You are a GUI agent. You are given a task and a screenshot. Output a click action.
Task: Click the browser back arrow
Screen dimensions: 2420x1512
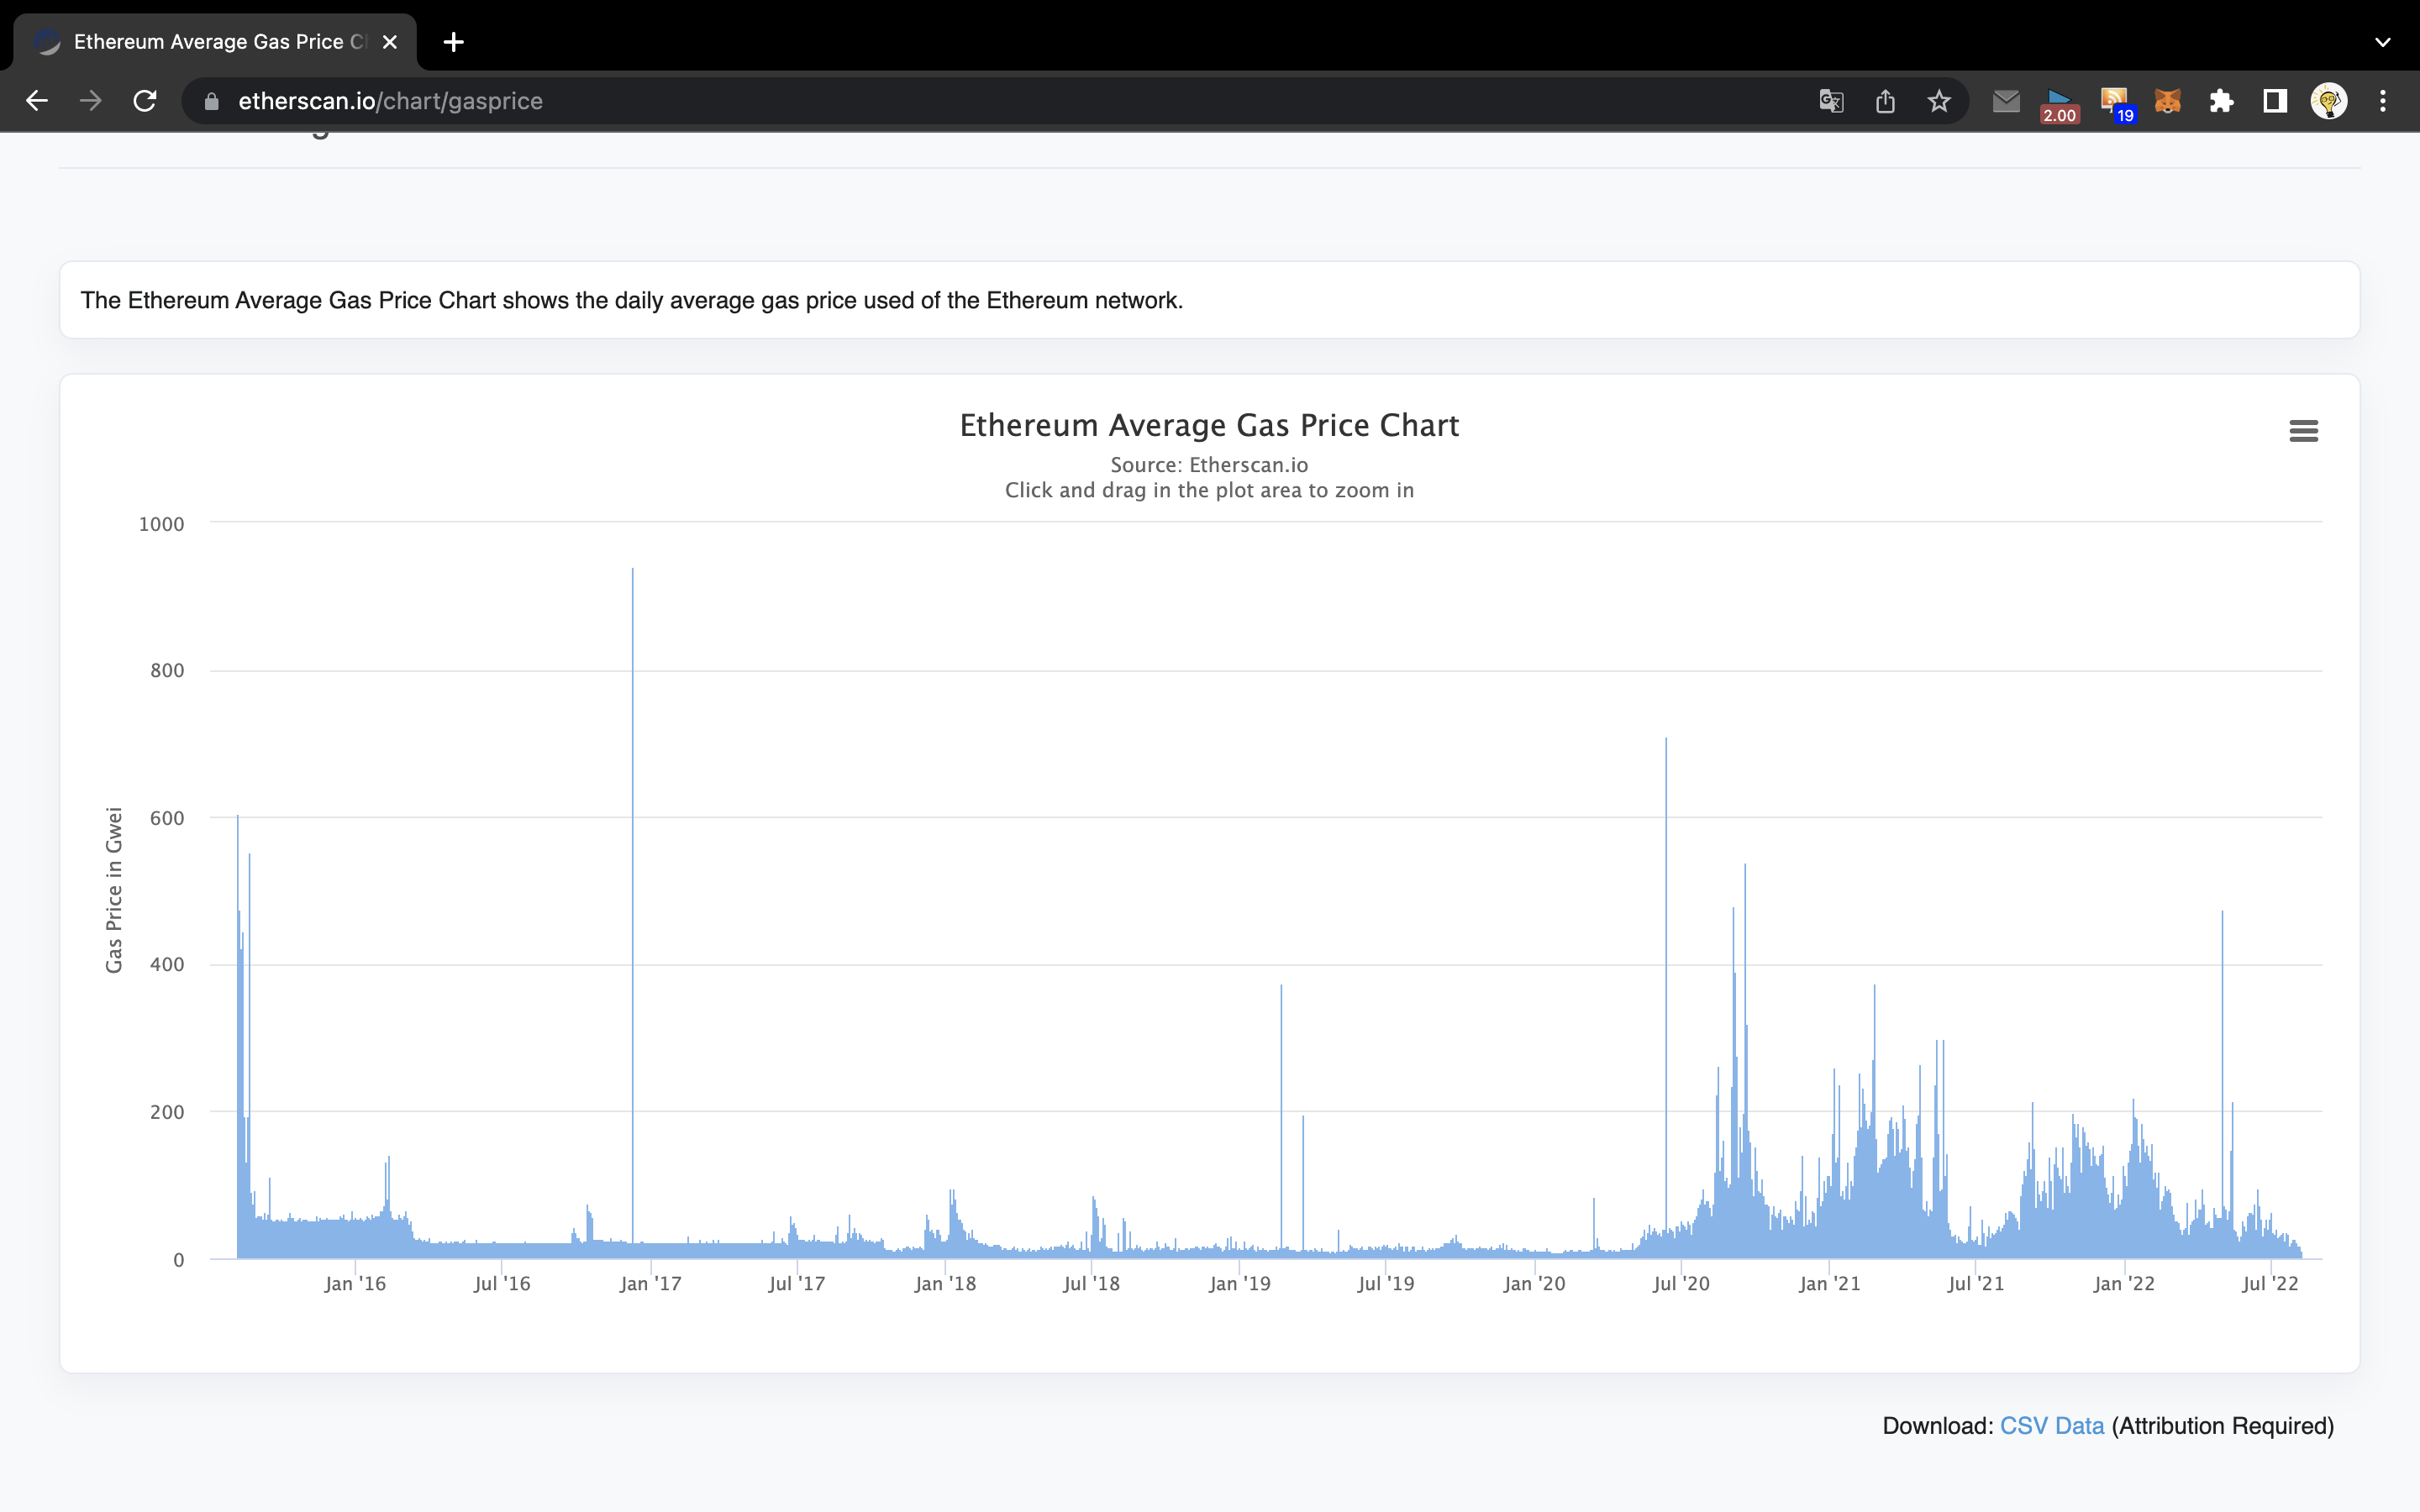pos(37,101)
